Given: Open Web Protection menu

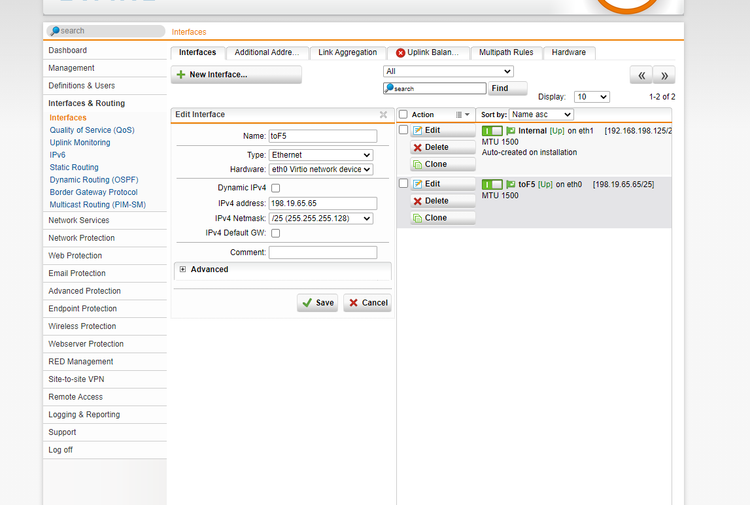Looking at the screenshot, I should (105, 256).
